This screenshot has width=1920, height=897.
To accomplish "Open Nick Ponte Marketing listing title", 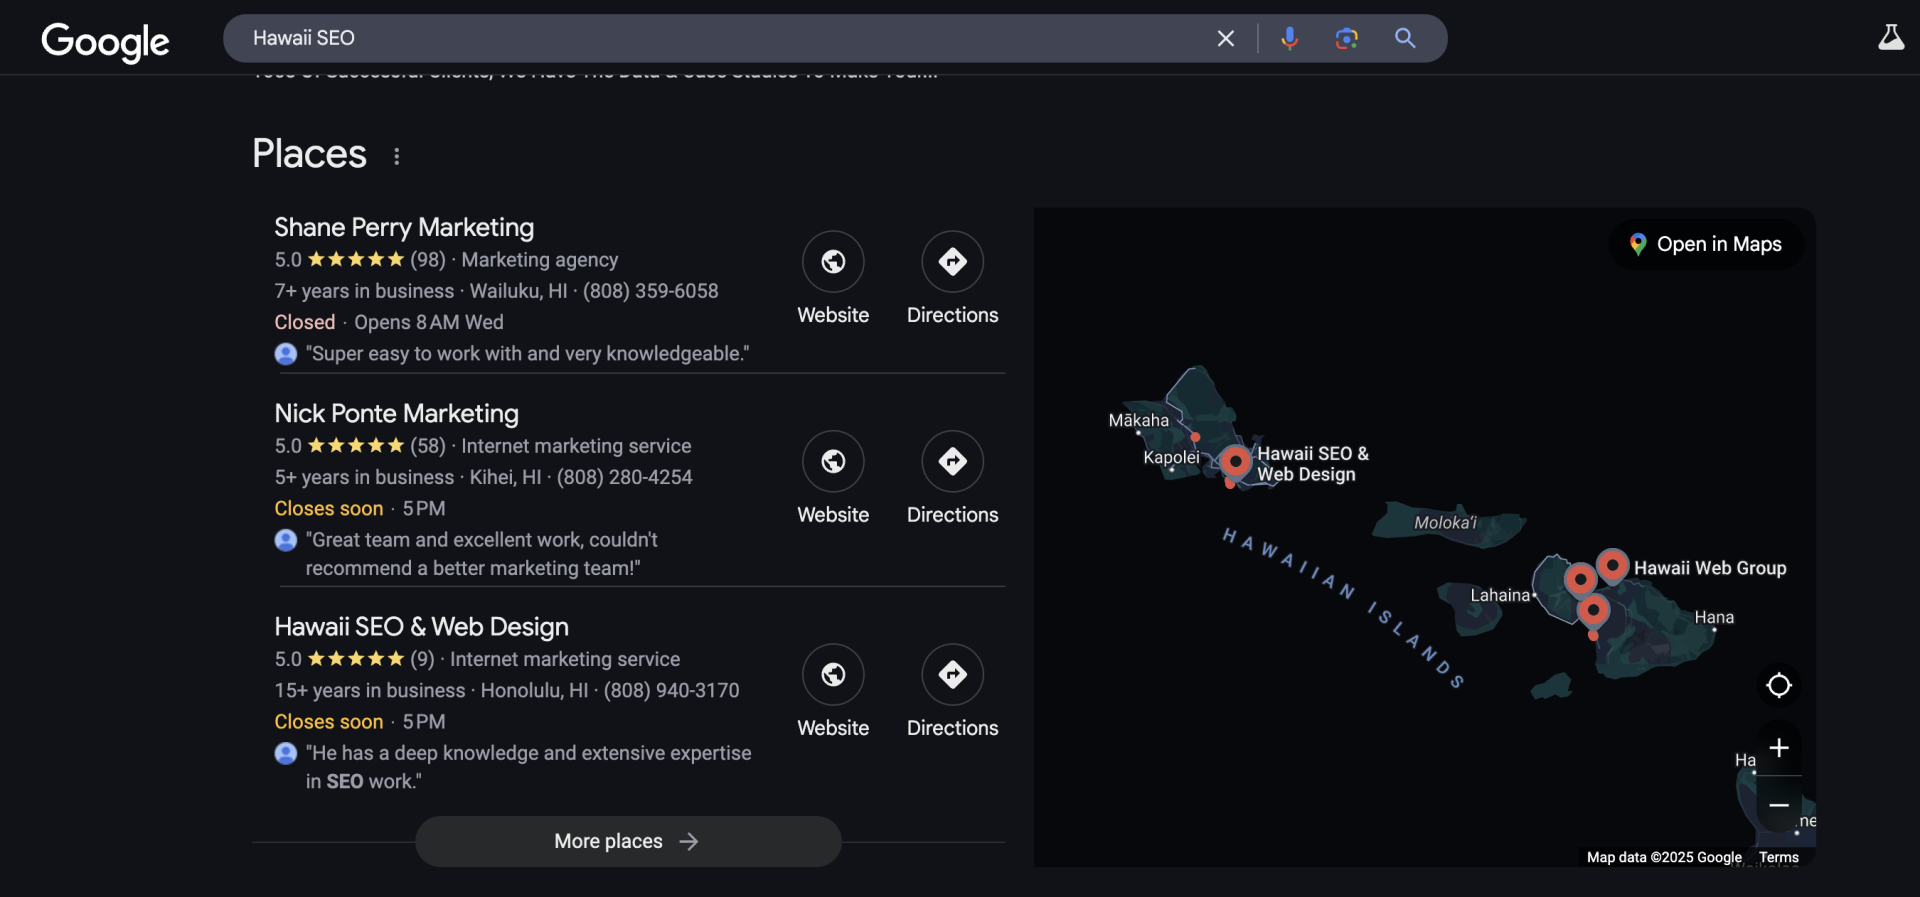I will (x=397, y=413).
